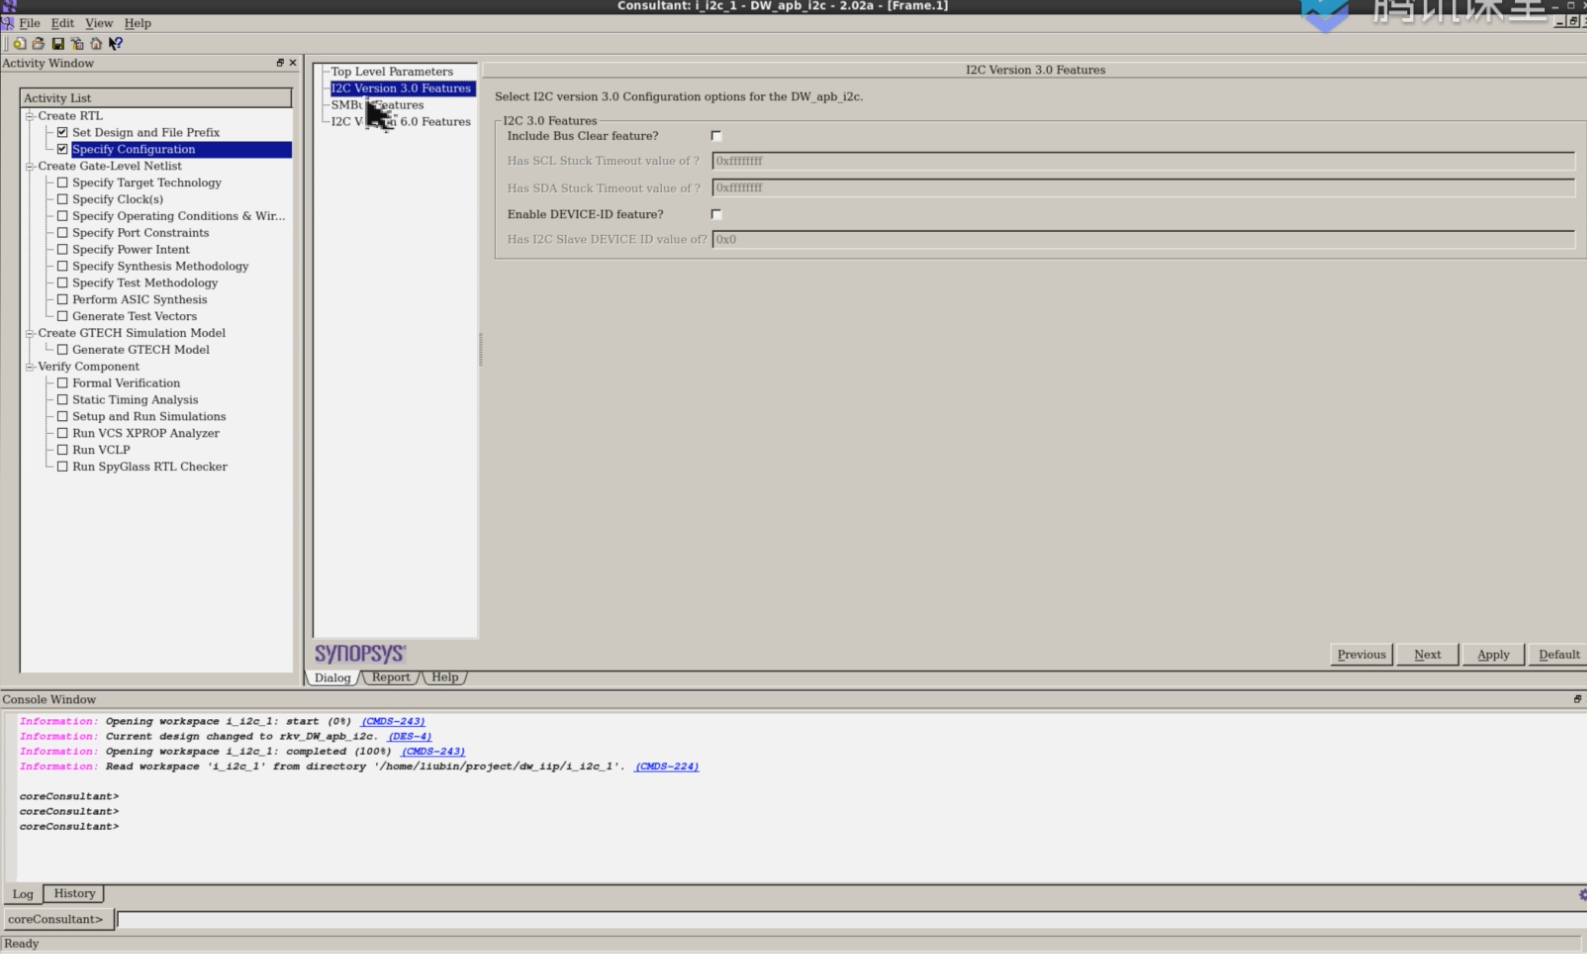Select Specify Power Intent activity

pyautogui.click(x=130, y=250)
